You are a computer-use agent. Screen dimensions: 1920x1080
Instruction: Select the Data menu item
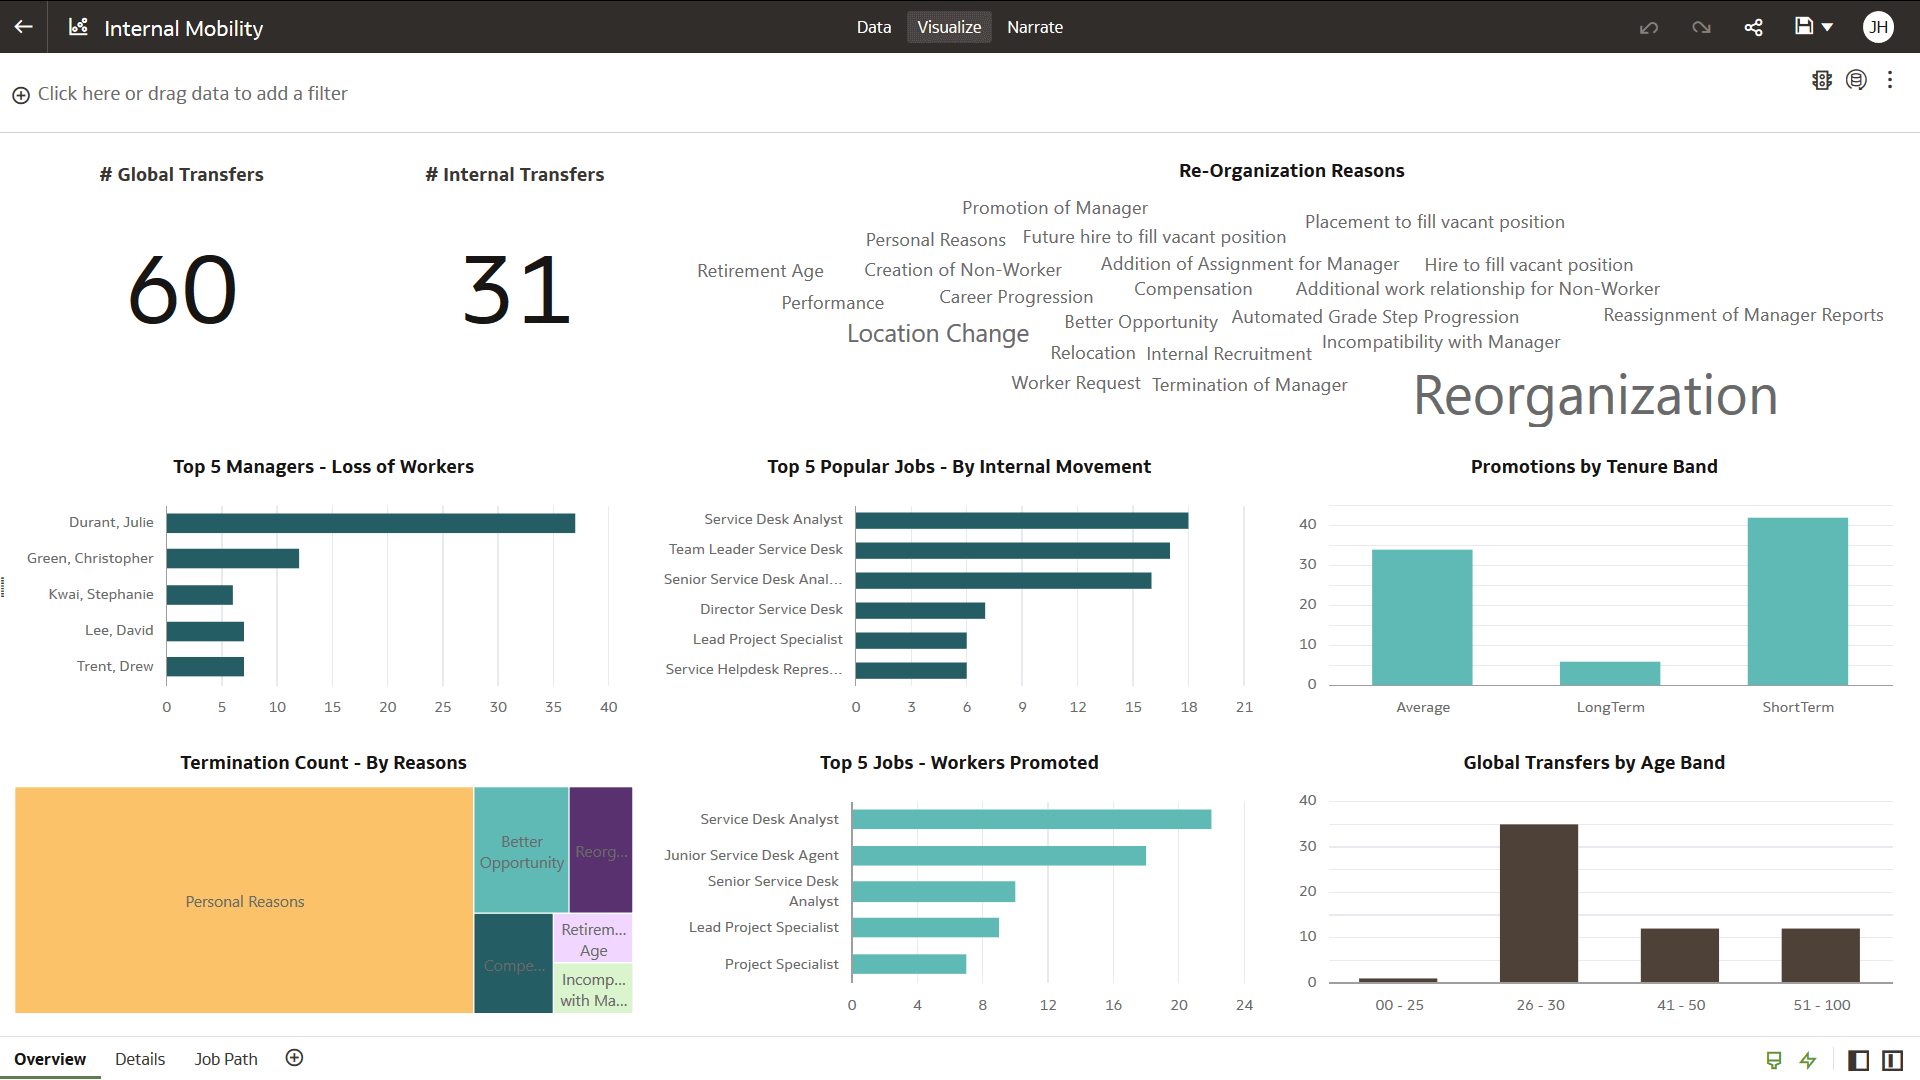tap(873, 27)
